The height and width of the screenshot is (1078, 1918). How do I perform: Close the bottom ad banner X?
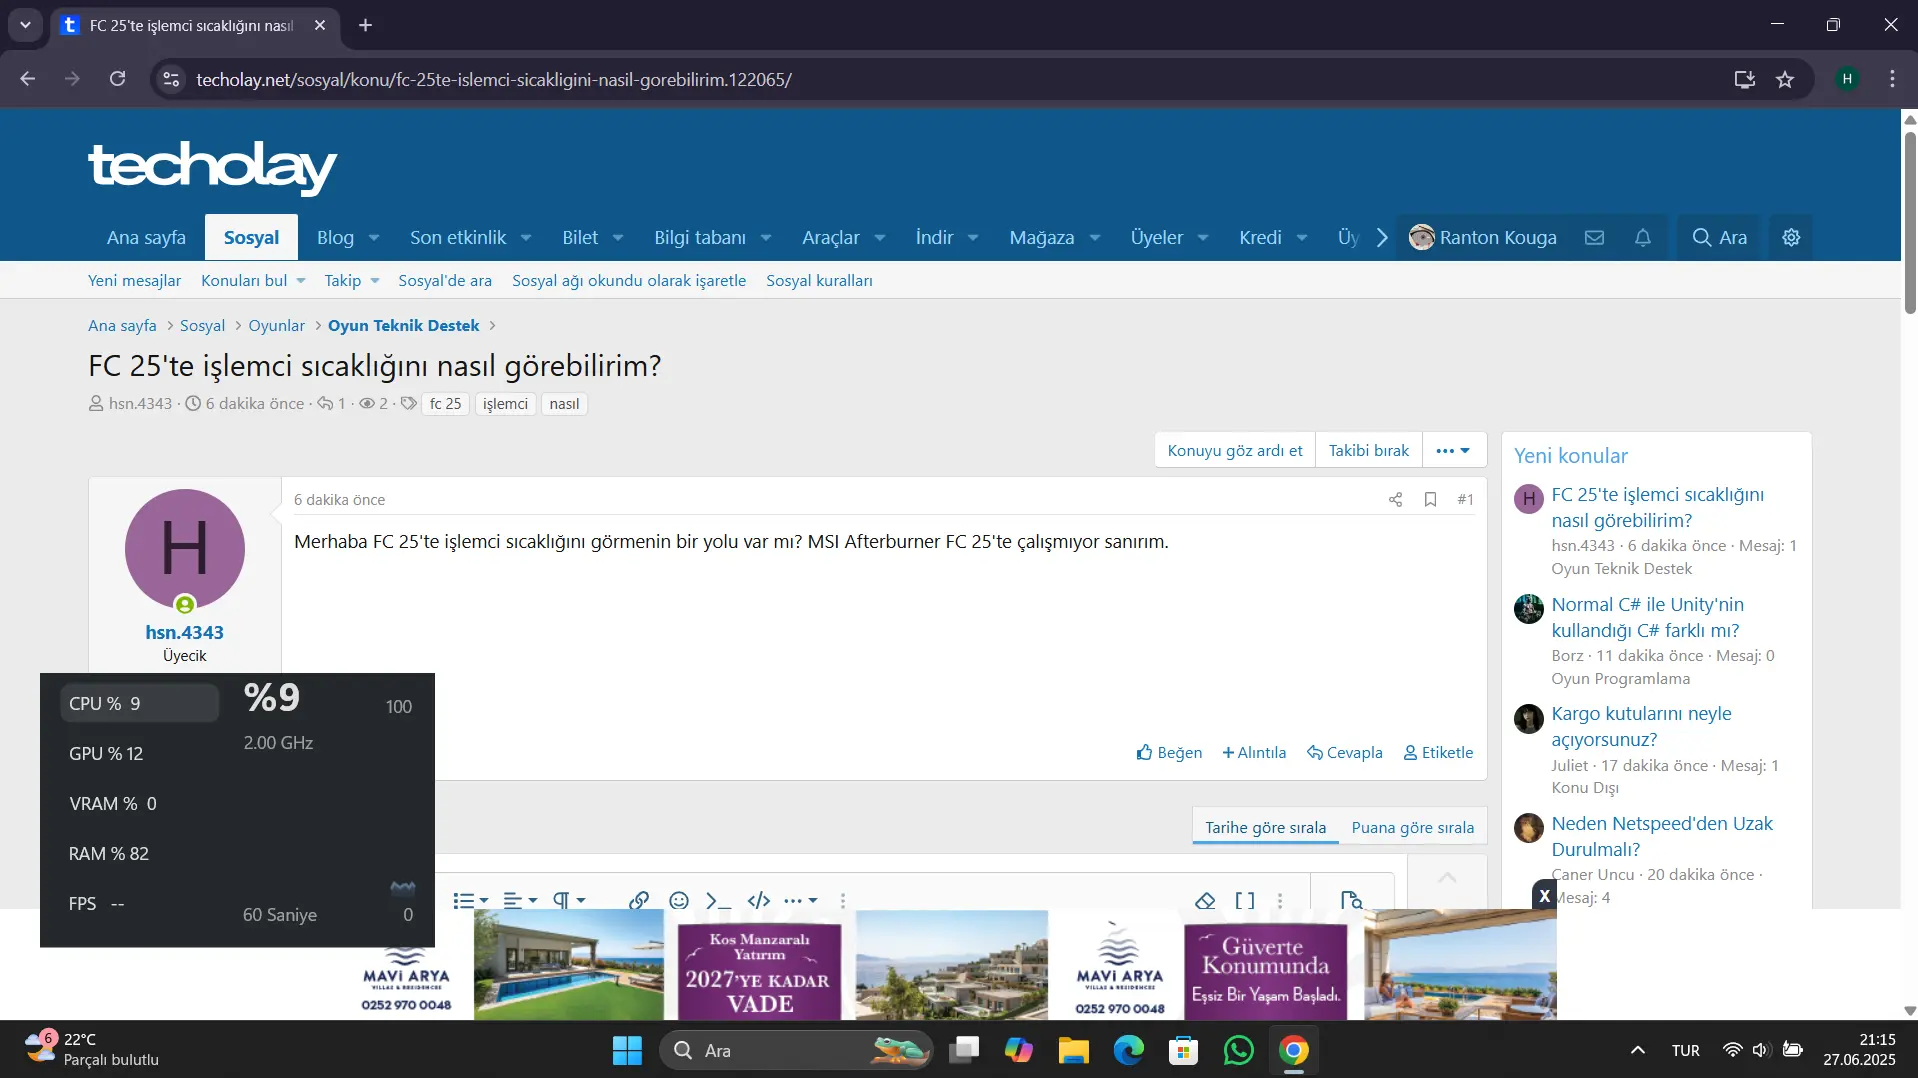point(1545,895)
